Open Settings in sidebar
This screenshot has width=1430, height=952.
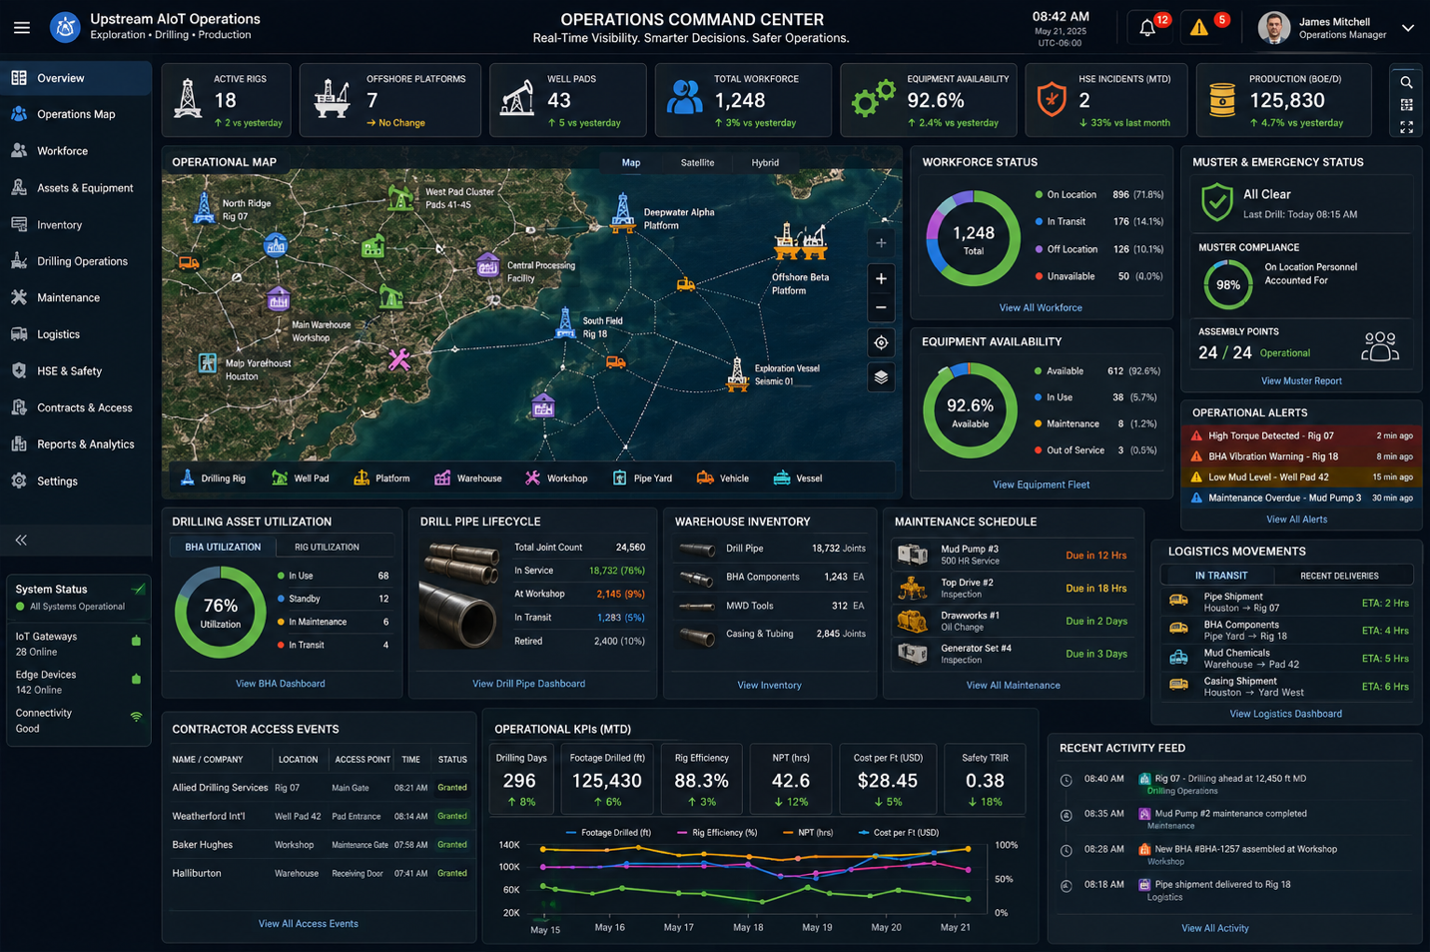coord(76,481)
